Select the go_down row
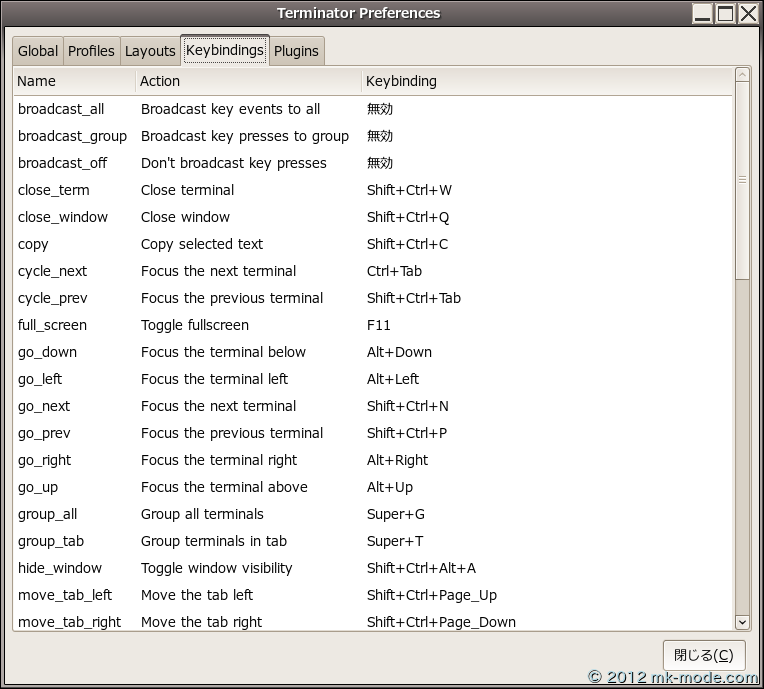The image size is (764, 689). 47,352
